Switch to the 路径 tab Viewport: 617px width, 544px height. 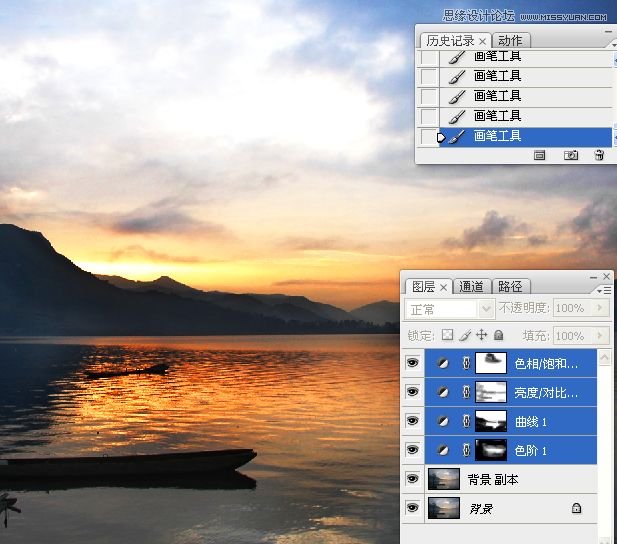click(x=510, y=287)
